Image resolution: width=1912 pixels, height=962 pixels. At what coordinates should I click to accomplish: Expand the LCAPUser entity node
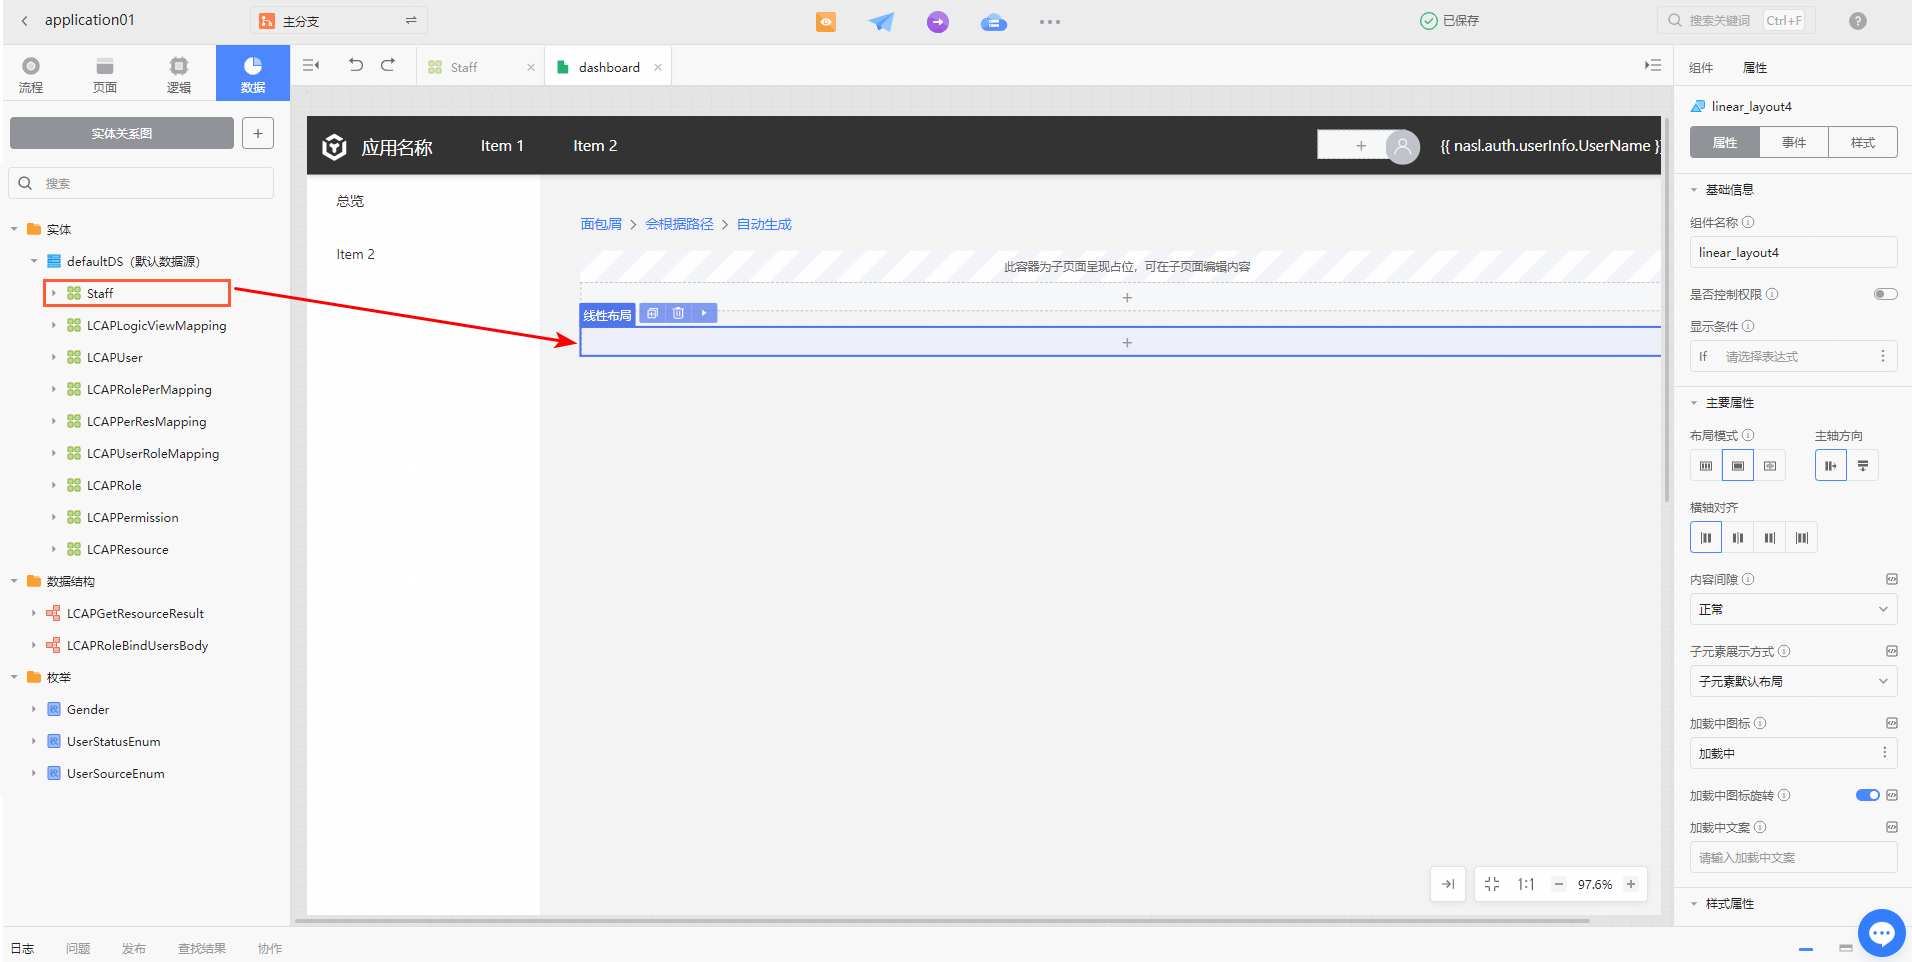coord(54,357)
